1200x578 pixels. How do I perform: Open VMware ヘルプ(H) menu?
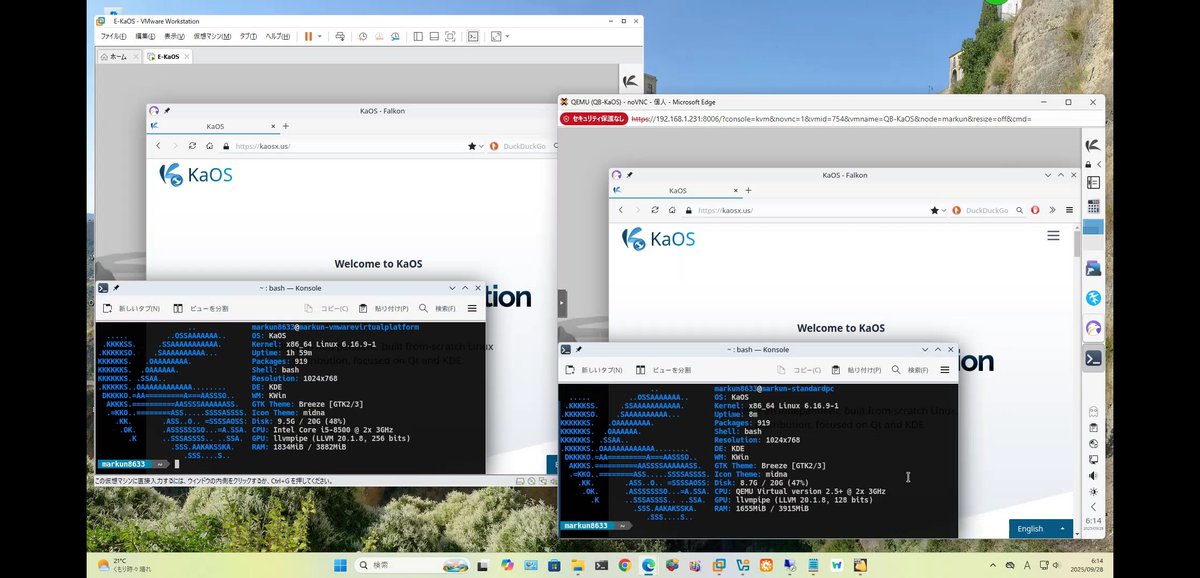[278, 36]
